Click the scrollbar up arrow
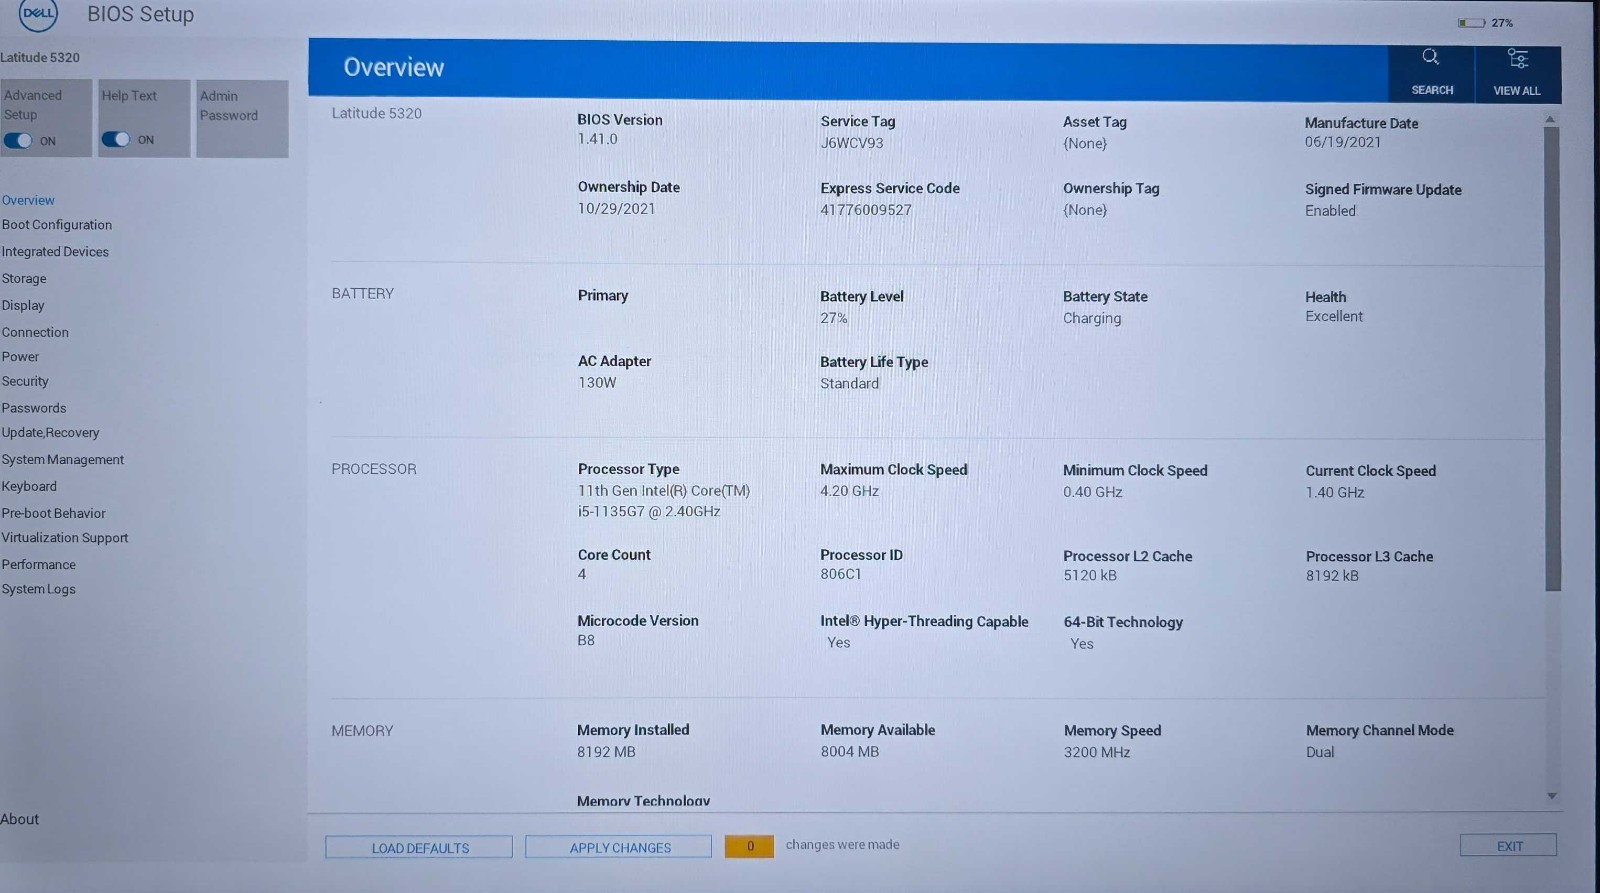The height and width of the screenshot is (893, 1600). coord(1550,118)
